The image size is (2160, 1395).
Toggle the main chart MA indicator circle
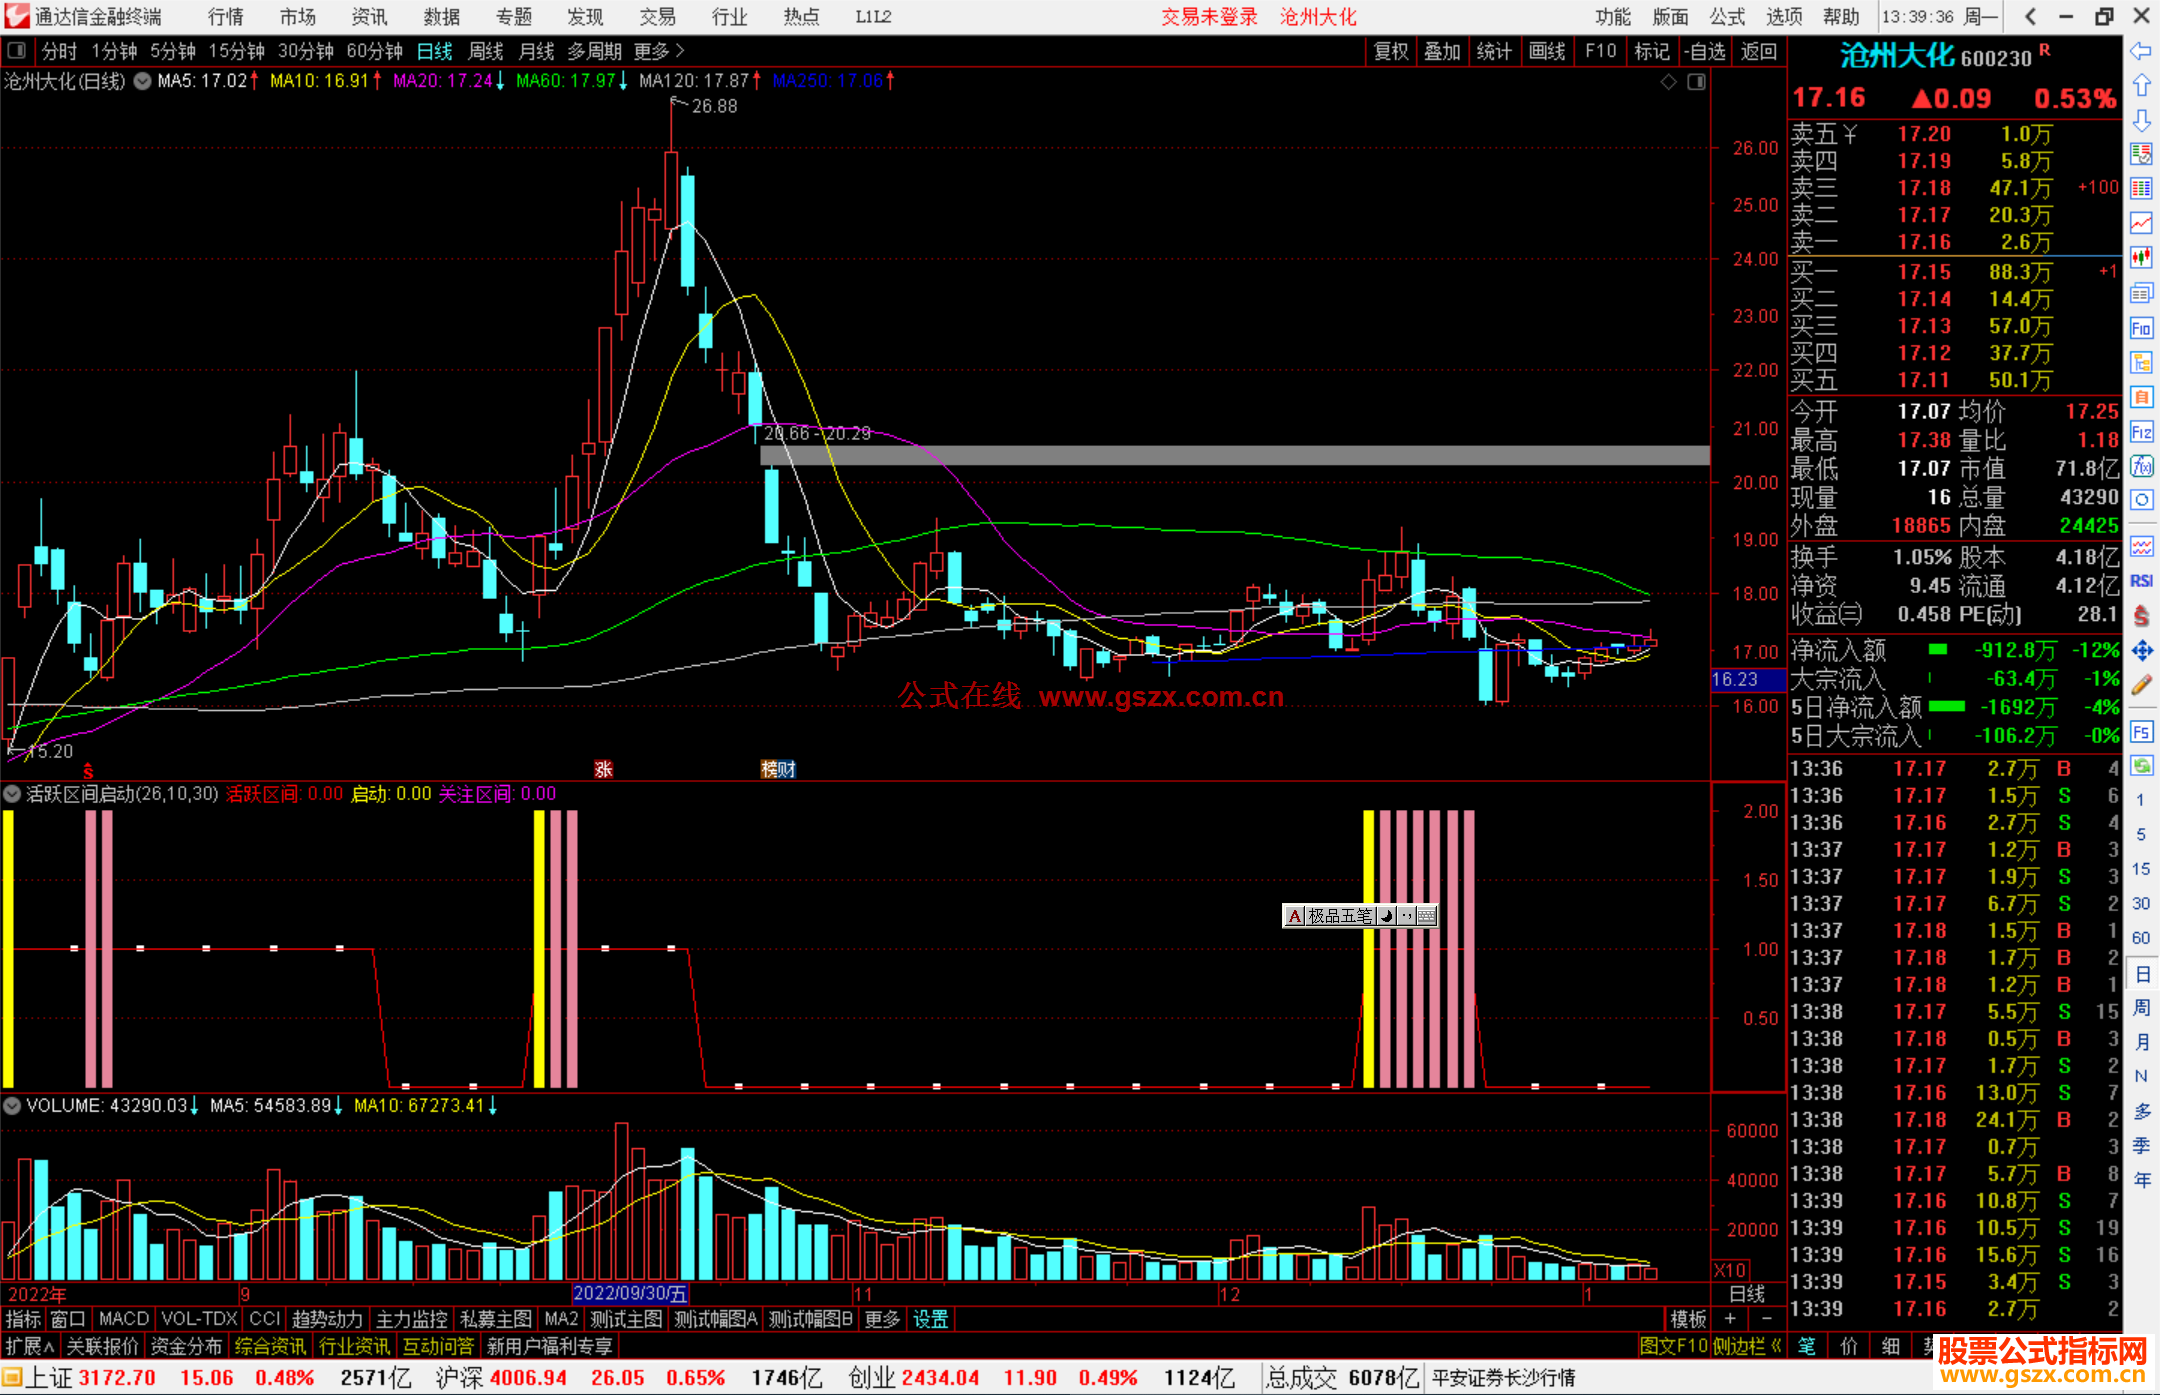point(143,81)
